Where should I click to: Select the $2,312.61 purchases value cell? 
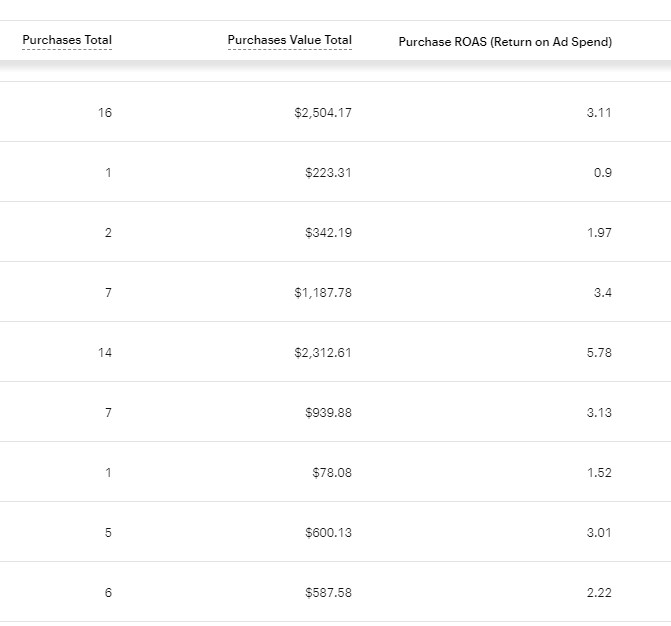pos(323,353)
